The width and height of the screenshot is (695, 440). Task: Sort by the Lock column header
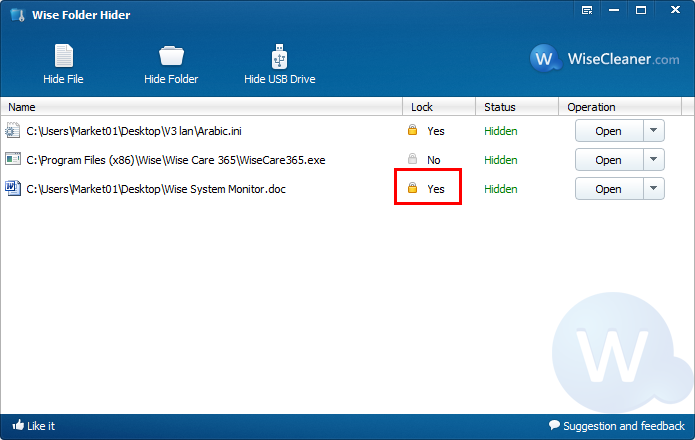(x=439, y=107)
